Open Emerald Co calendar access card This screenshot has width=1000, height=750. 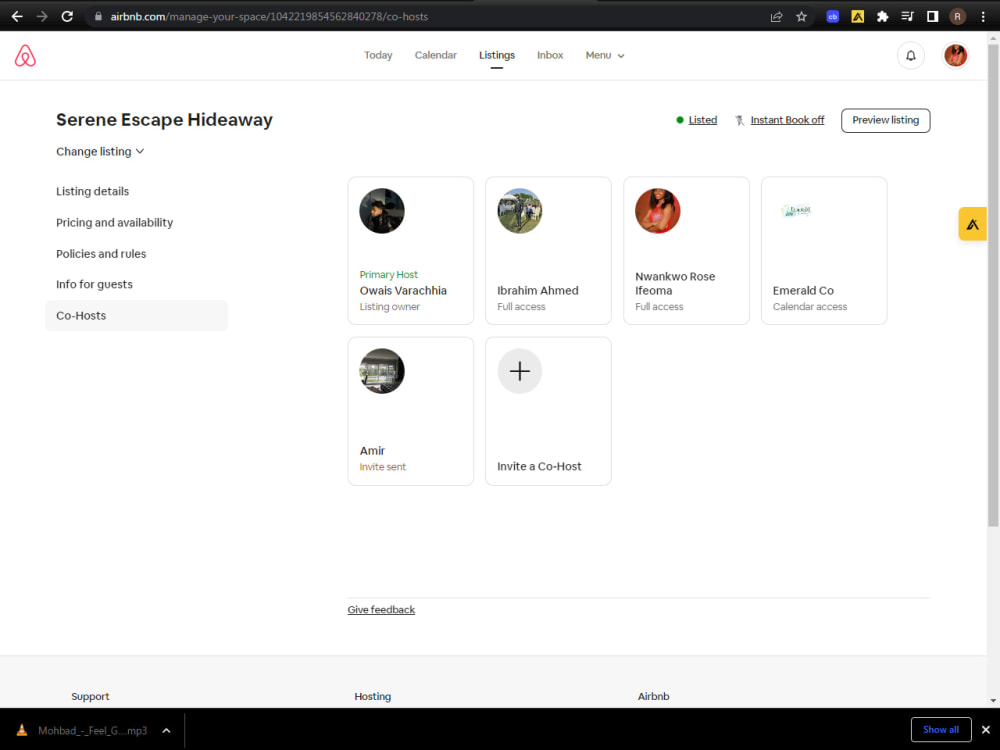(x=823, y=251)
